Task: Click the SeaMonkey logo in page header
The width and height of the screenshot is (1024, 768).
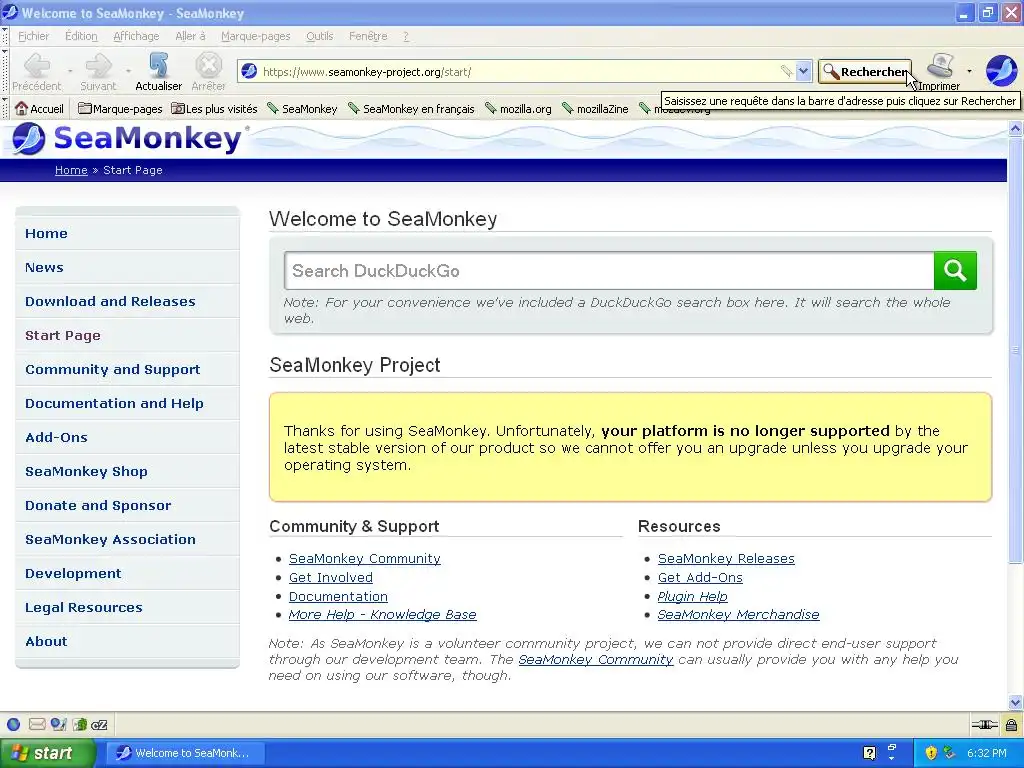Action: pos(127,138)
